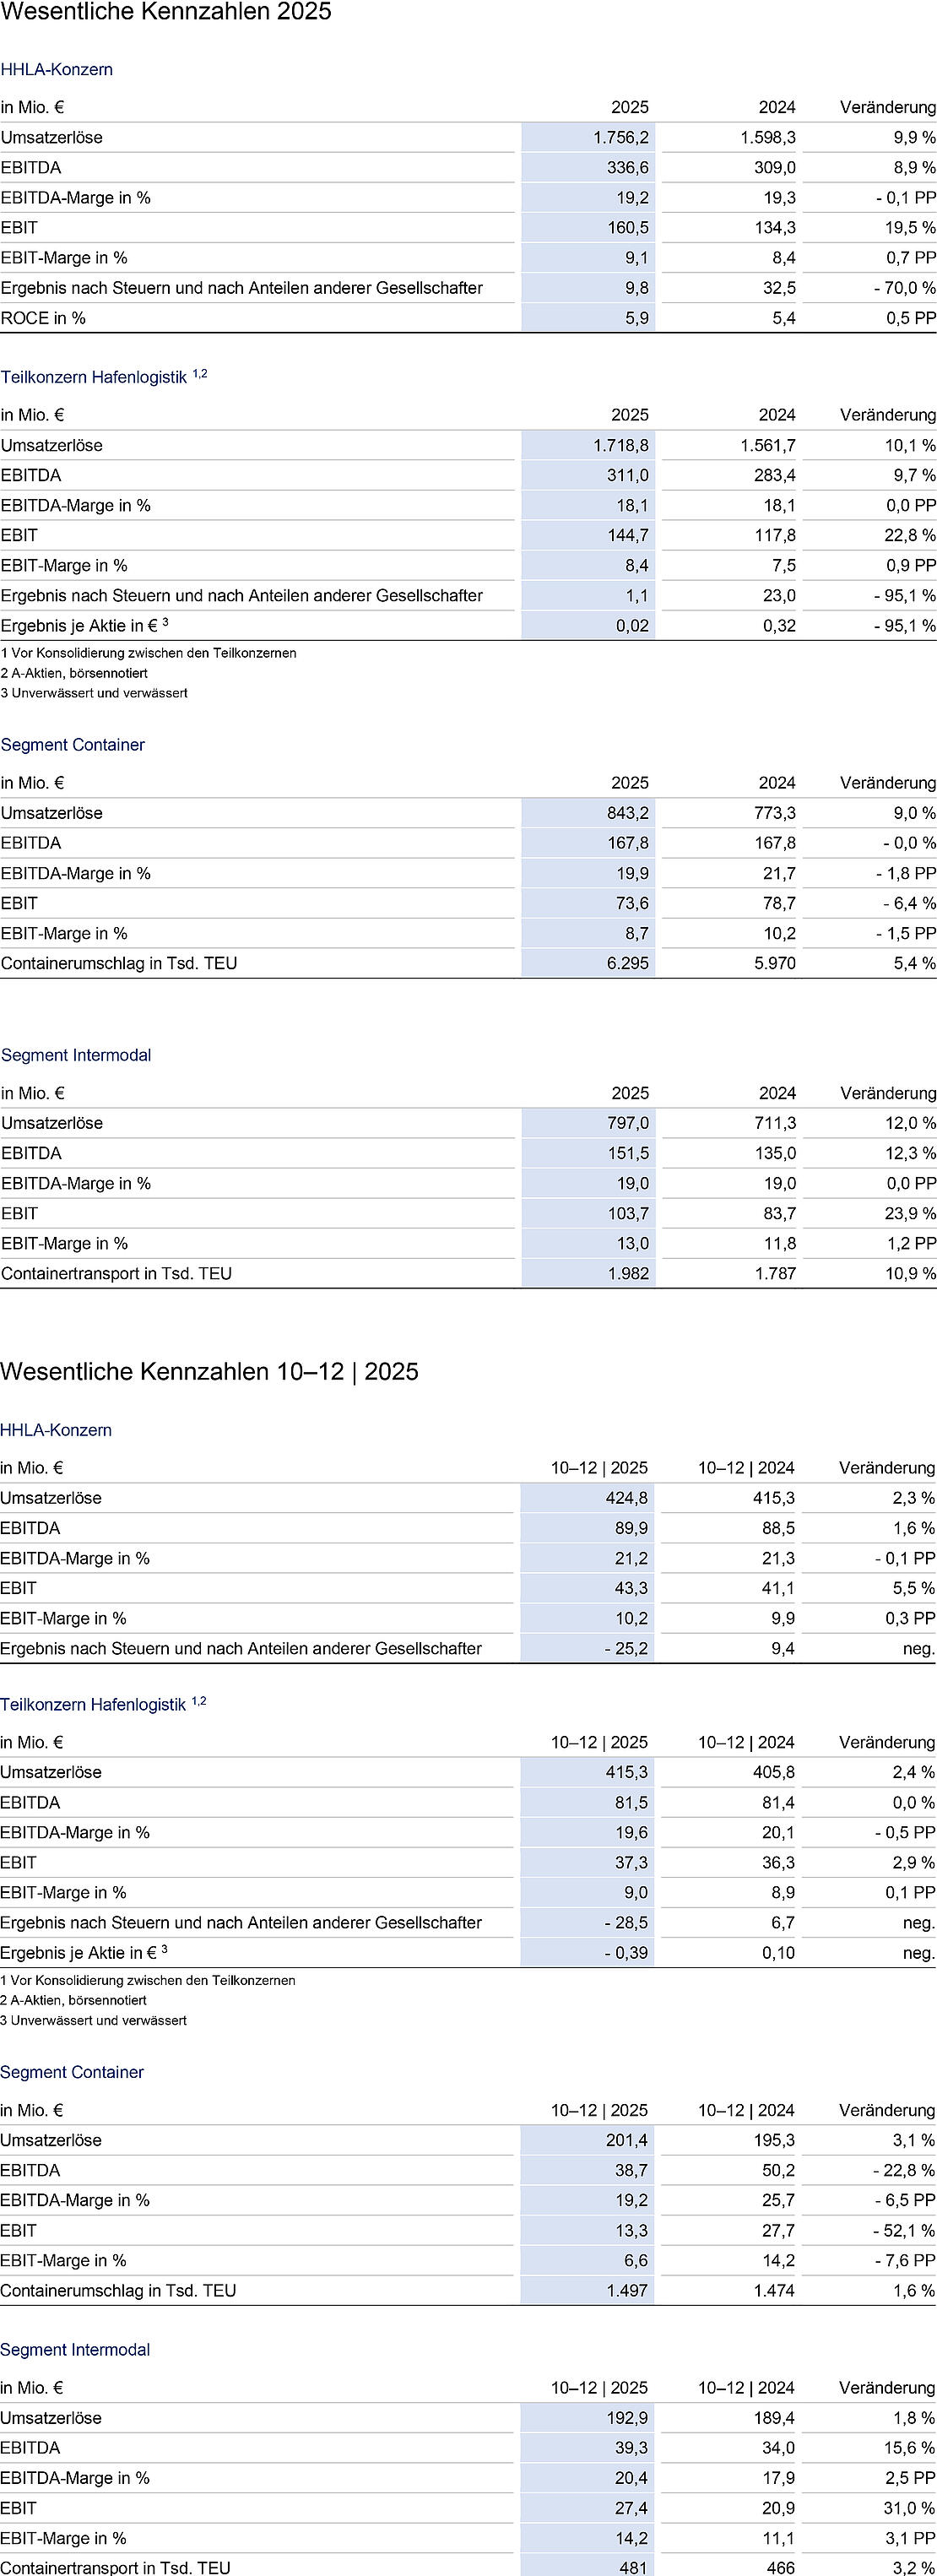Viewport: 937px width, 2576px height.
Task: Click the "Wesentliche Kennzahlen 10–12 | 2025" heading
Action: tap(209, 1371)
